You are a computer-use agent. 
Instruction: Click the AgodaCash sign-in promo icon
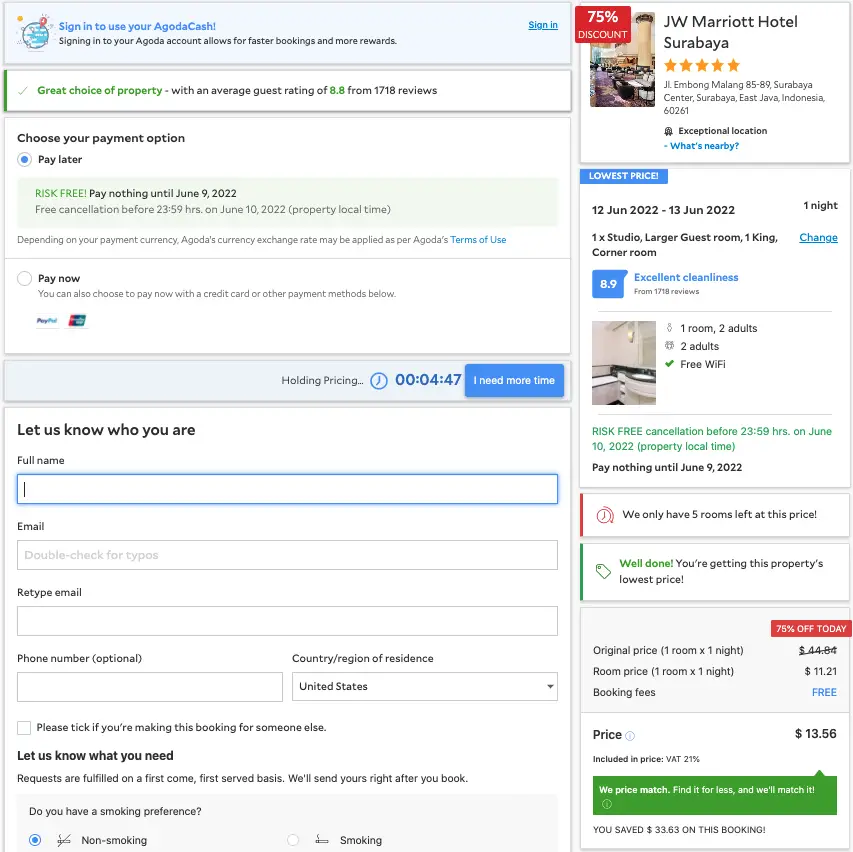[34, 33]
